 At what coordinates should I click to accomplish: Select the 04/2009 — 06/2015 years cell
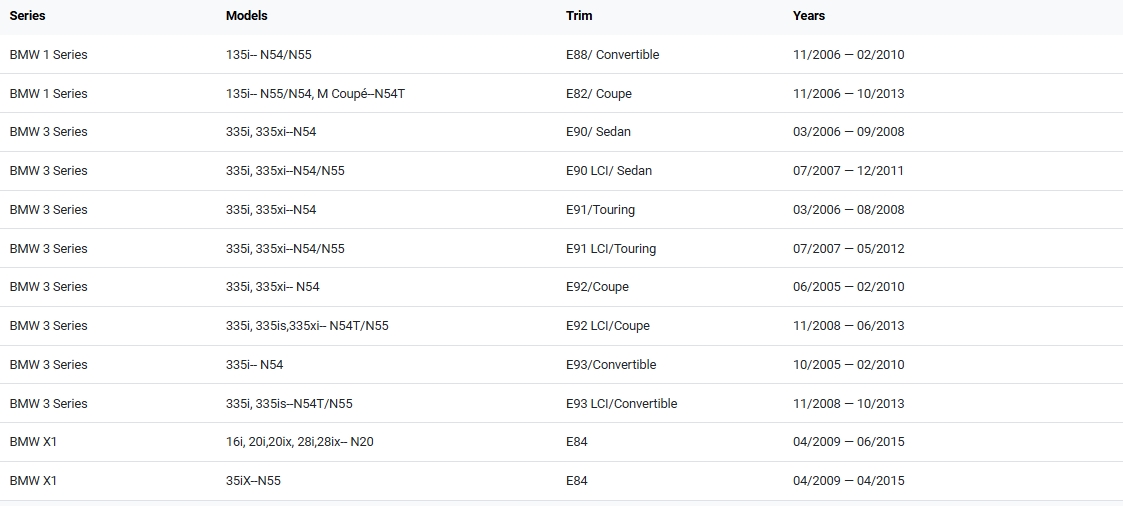[848, 442]
